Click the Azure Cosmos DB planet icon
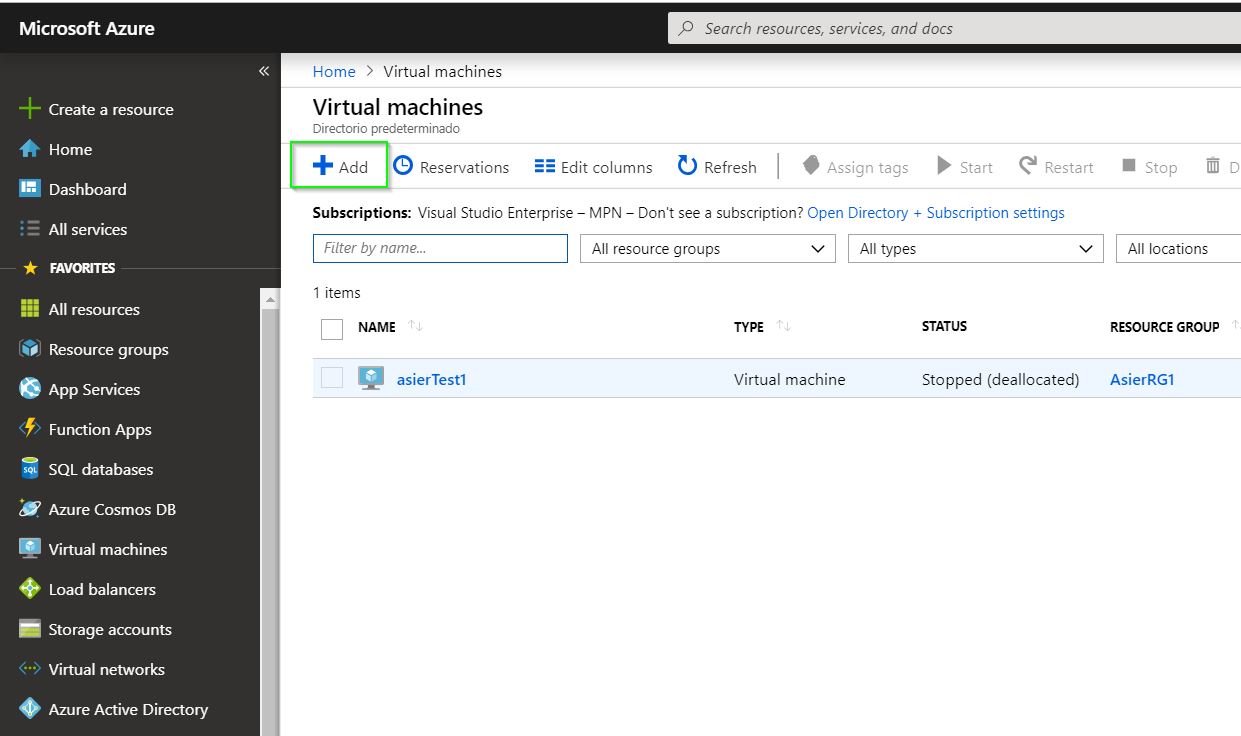This screenshot has height=736, width=1241. tap(30, 509)
